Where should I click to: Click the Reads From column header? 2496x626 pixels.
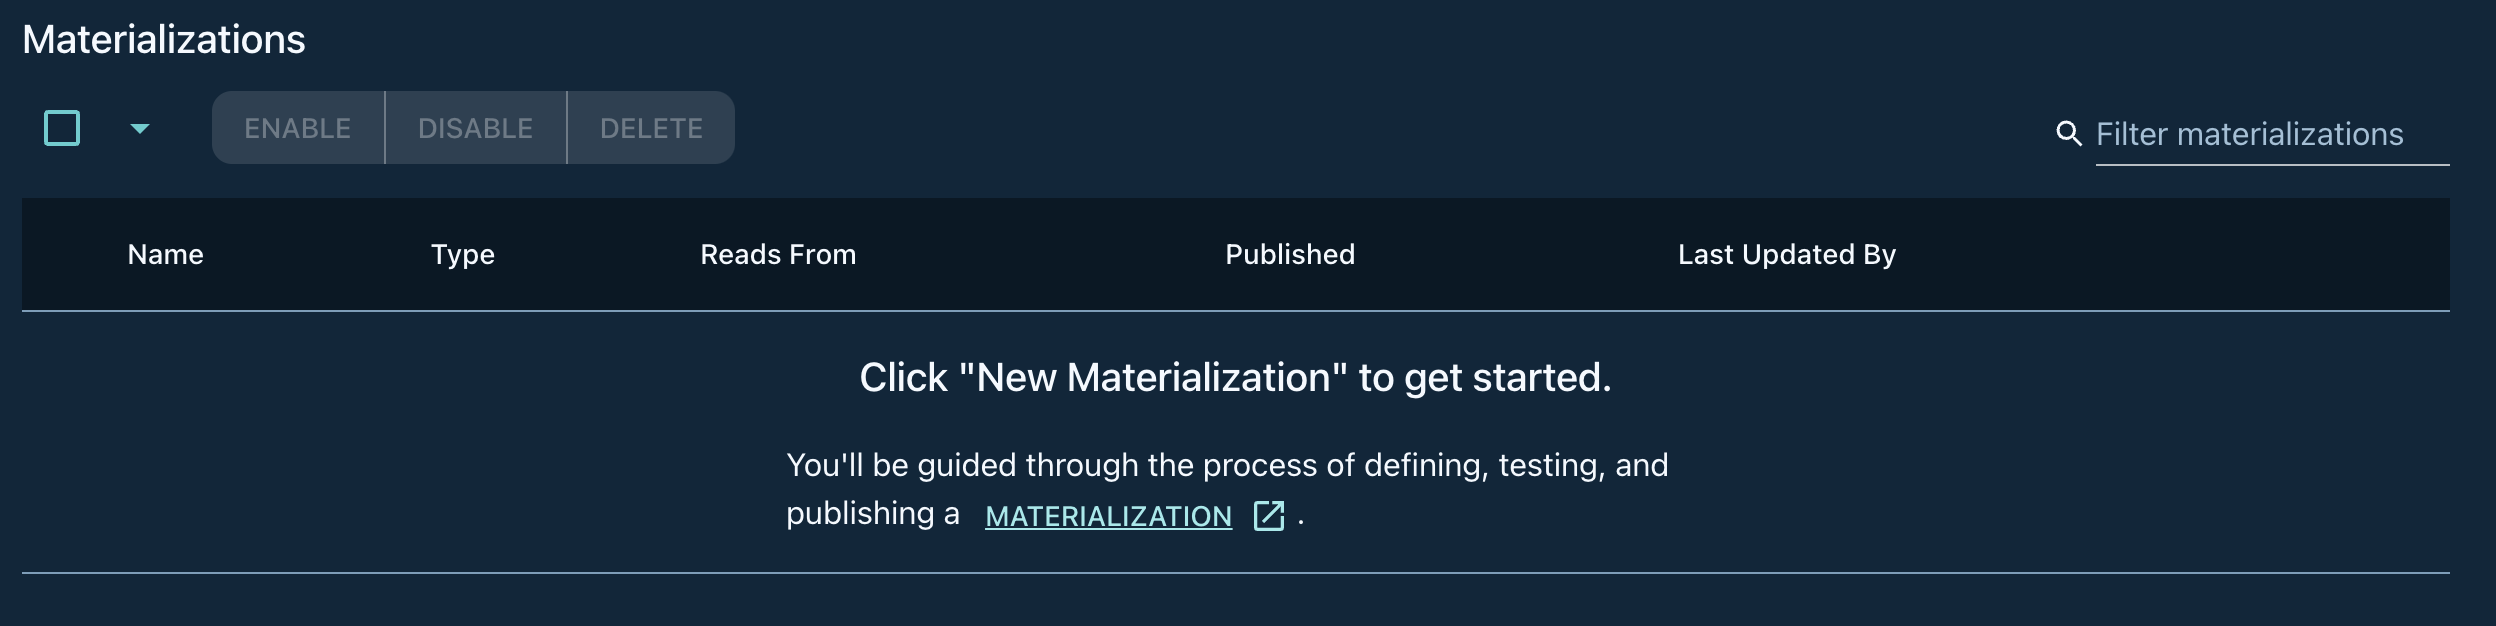pos(779,255)
